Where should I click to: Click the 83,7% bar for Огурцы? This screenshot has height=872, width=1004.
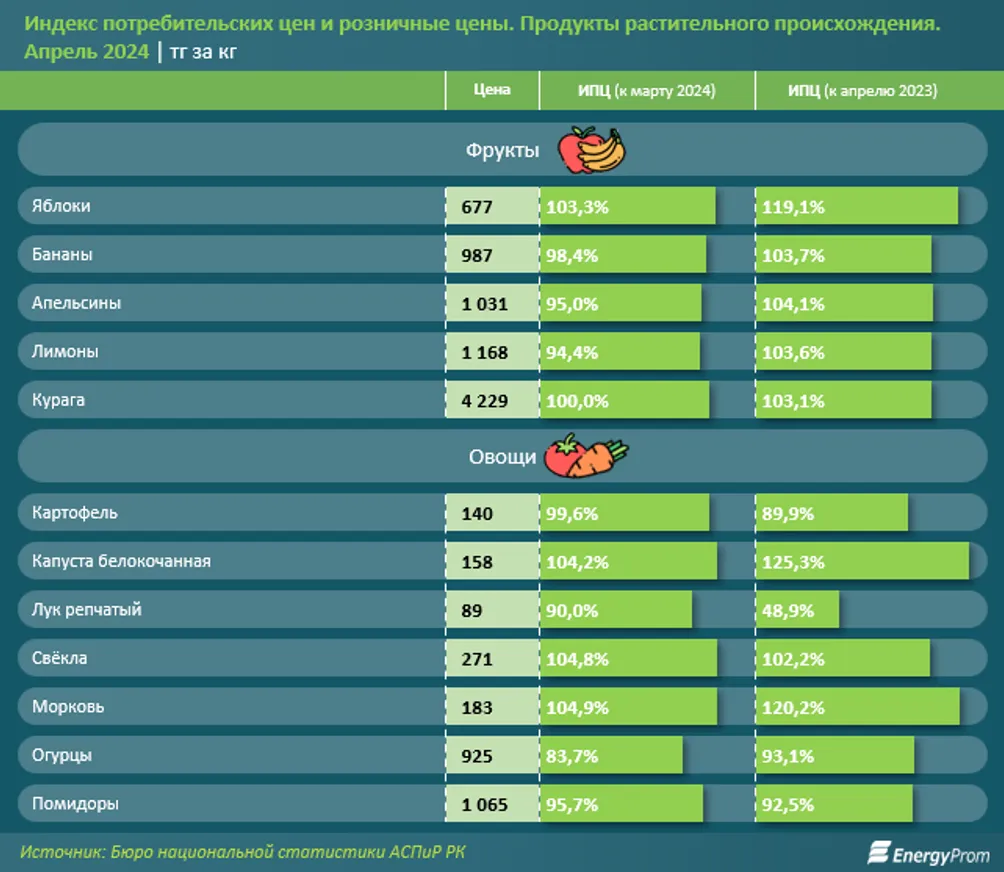click(x=611, y=756)
